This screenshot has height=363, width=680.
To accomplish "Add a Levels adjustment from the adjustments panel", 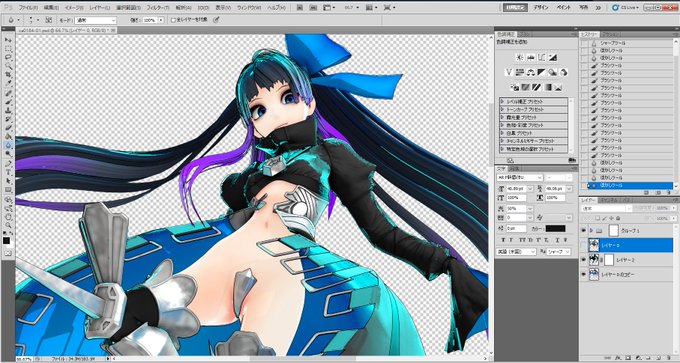I will 530,57.
